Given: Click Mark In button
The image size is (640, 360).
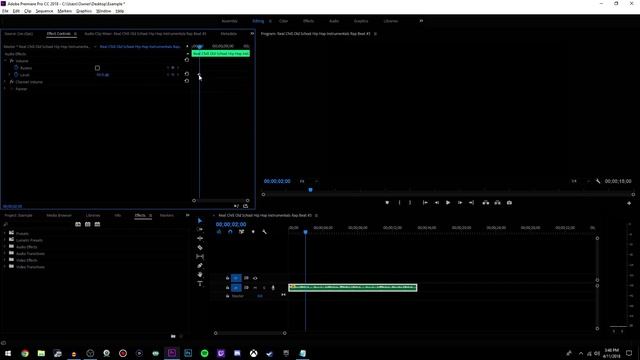Looking at the screenshot, I should [x=399, y=202].
